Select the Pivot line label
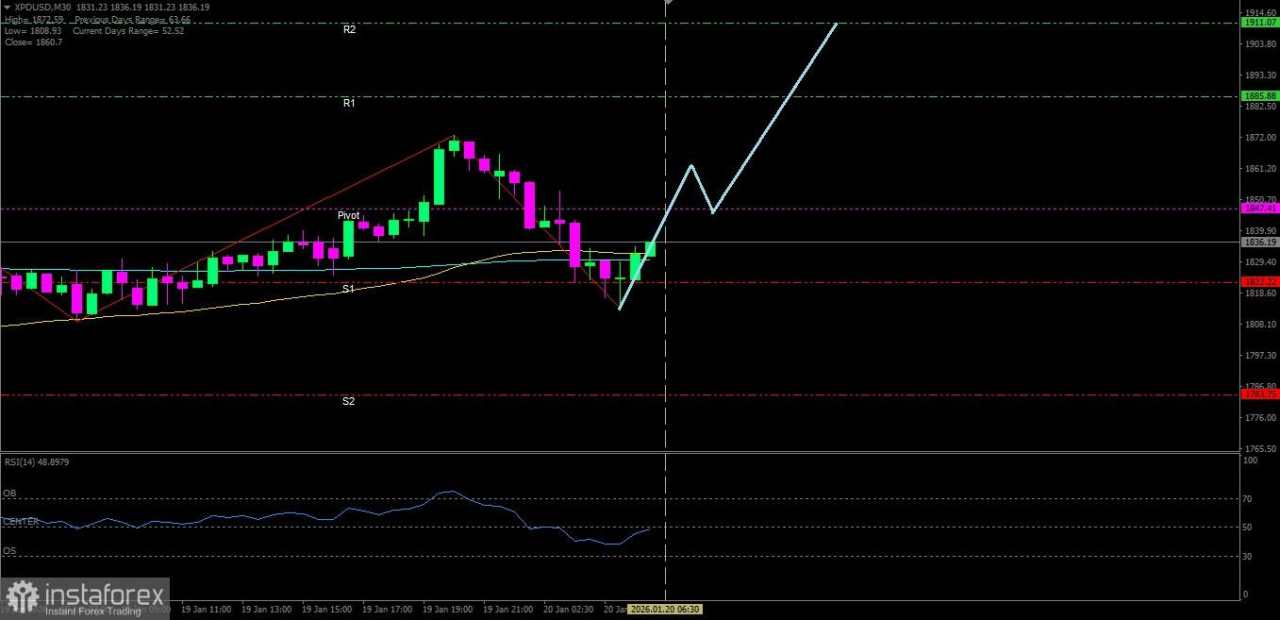 (x=348, y=215)
